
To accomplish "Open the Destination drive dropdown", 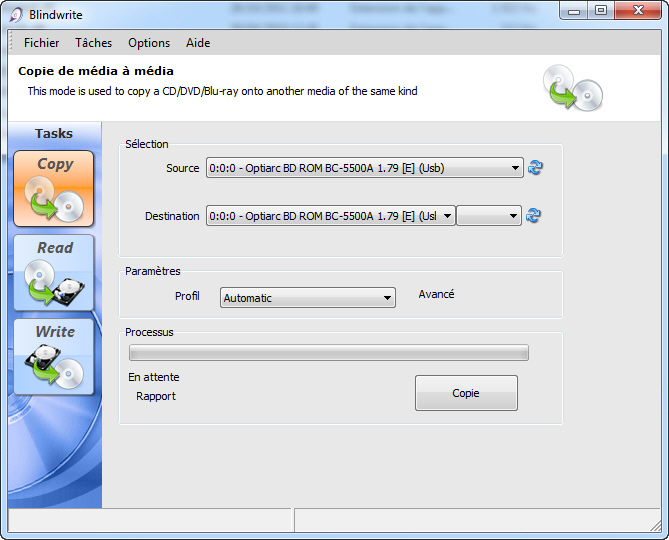I will 331,216.
